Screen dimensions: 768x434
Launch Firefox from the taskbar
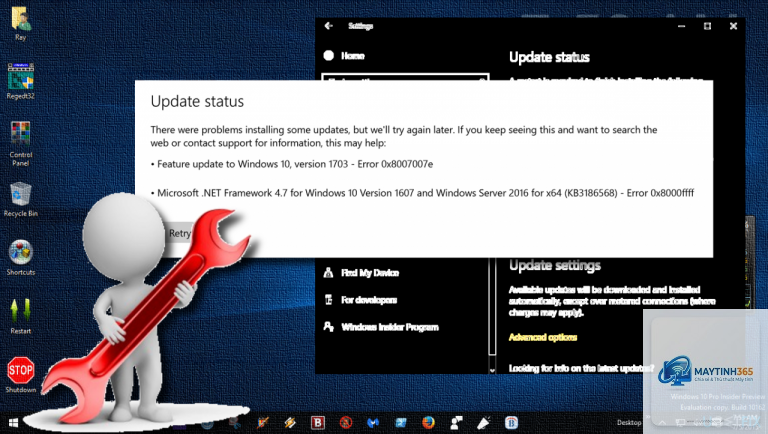[x=428, y=422]
